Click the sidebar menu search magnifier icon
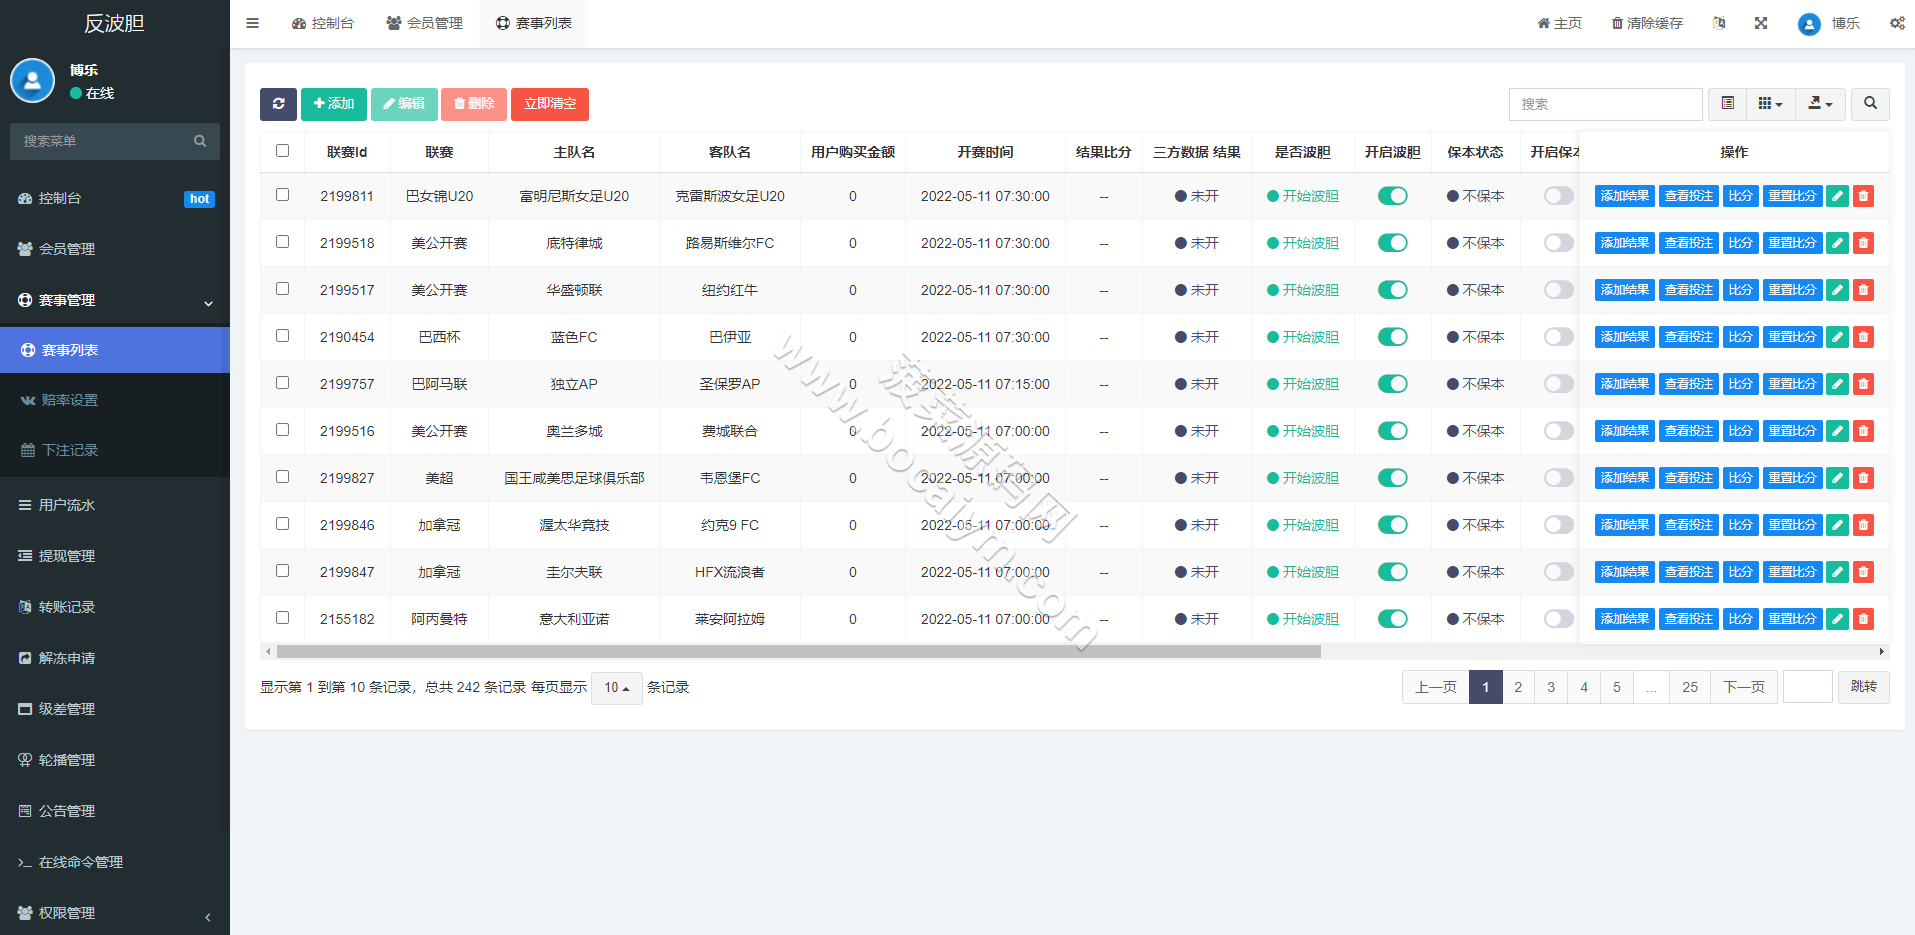1915x935 pixels. [200, 141]
